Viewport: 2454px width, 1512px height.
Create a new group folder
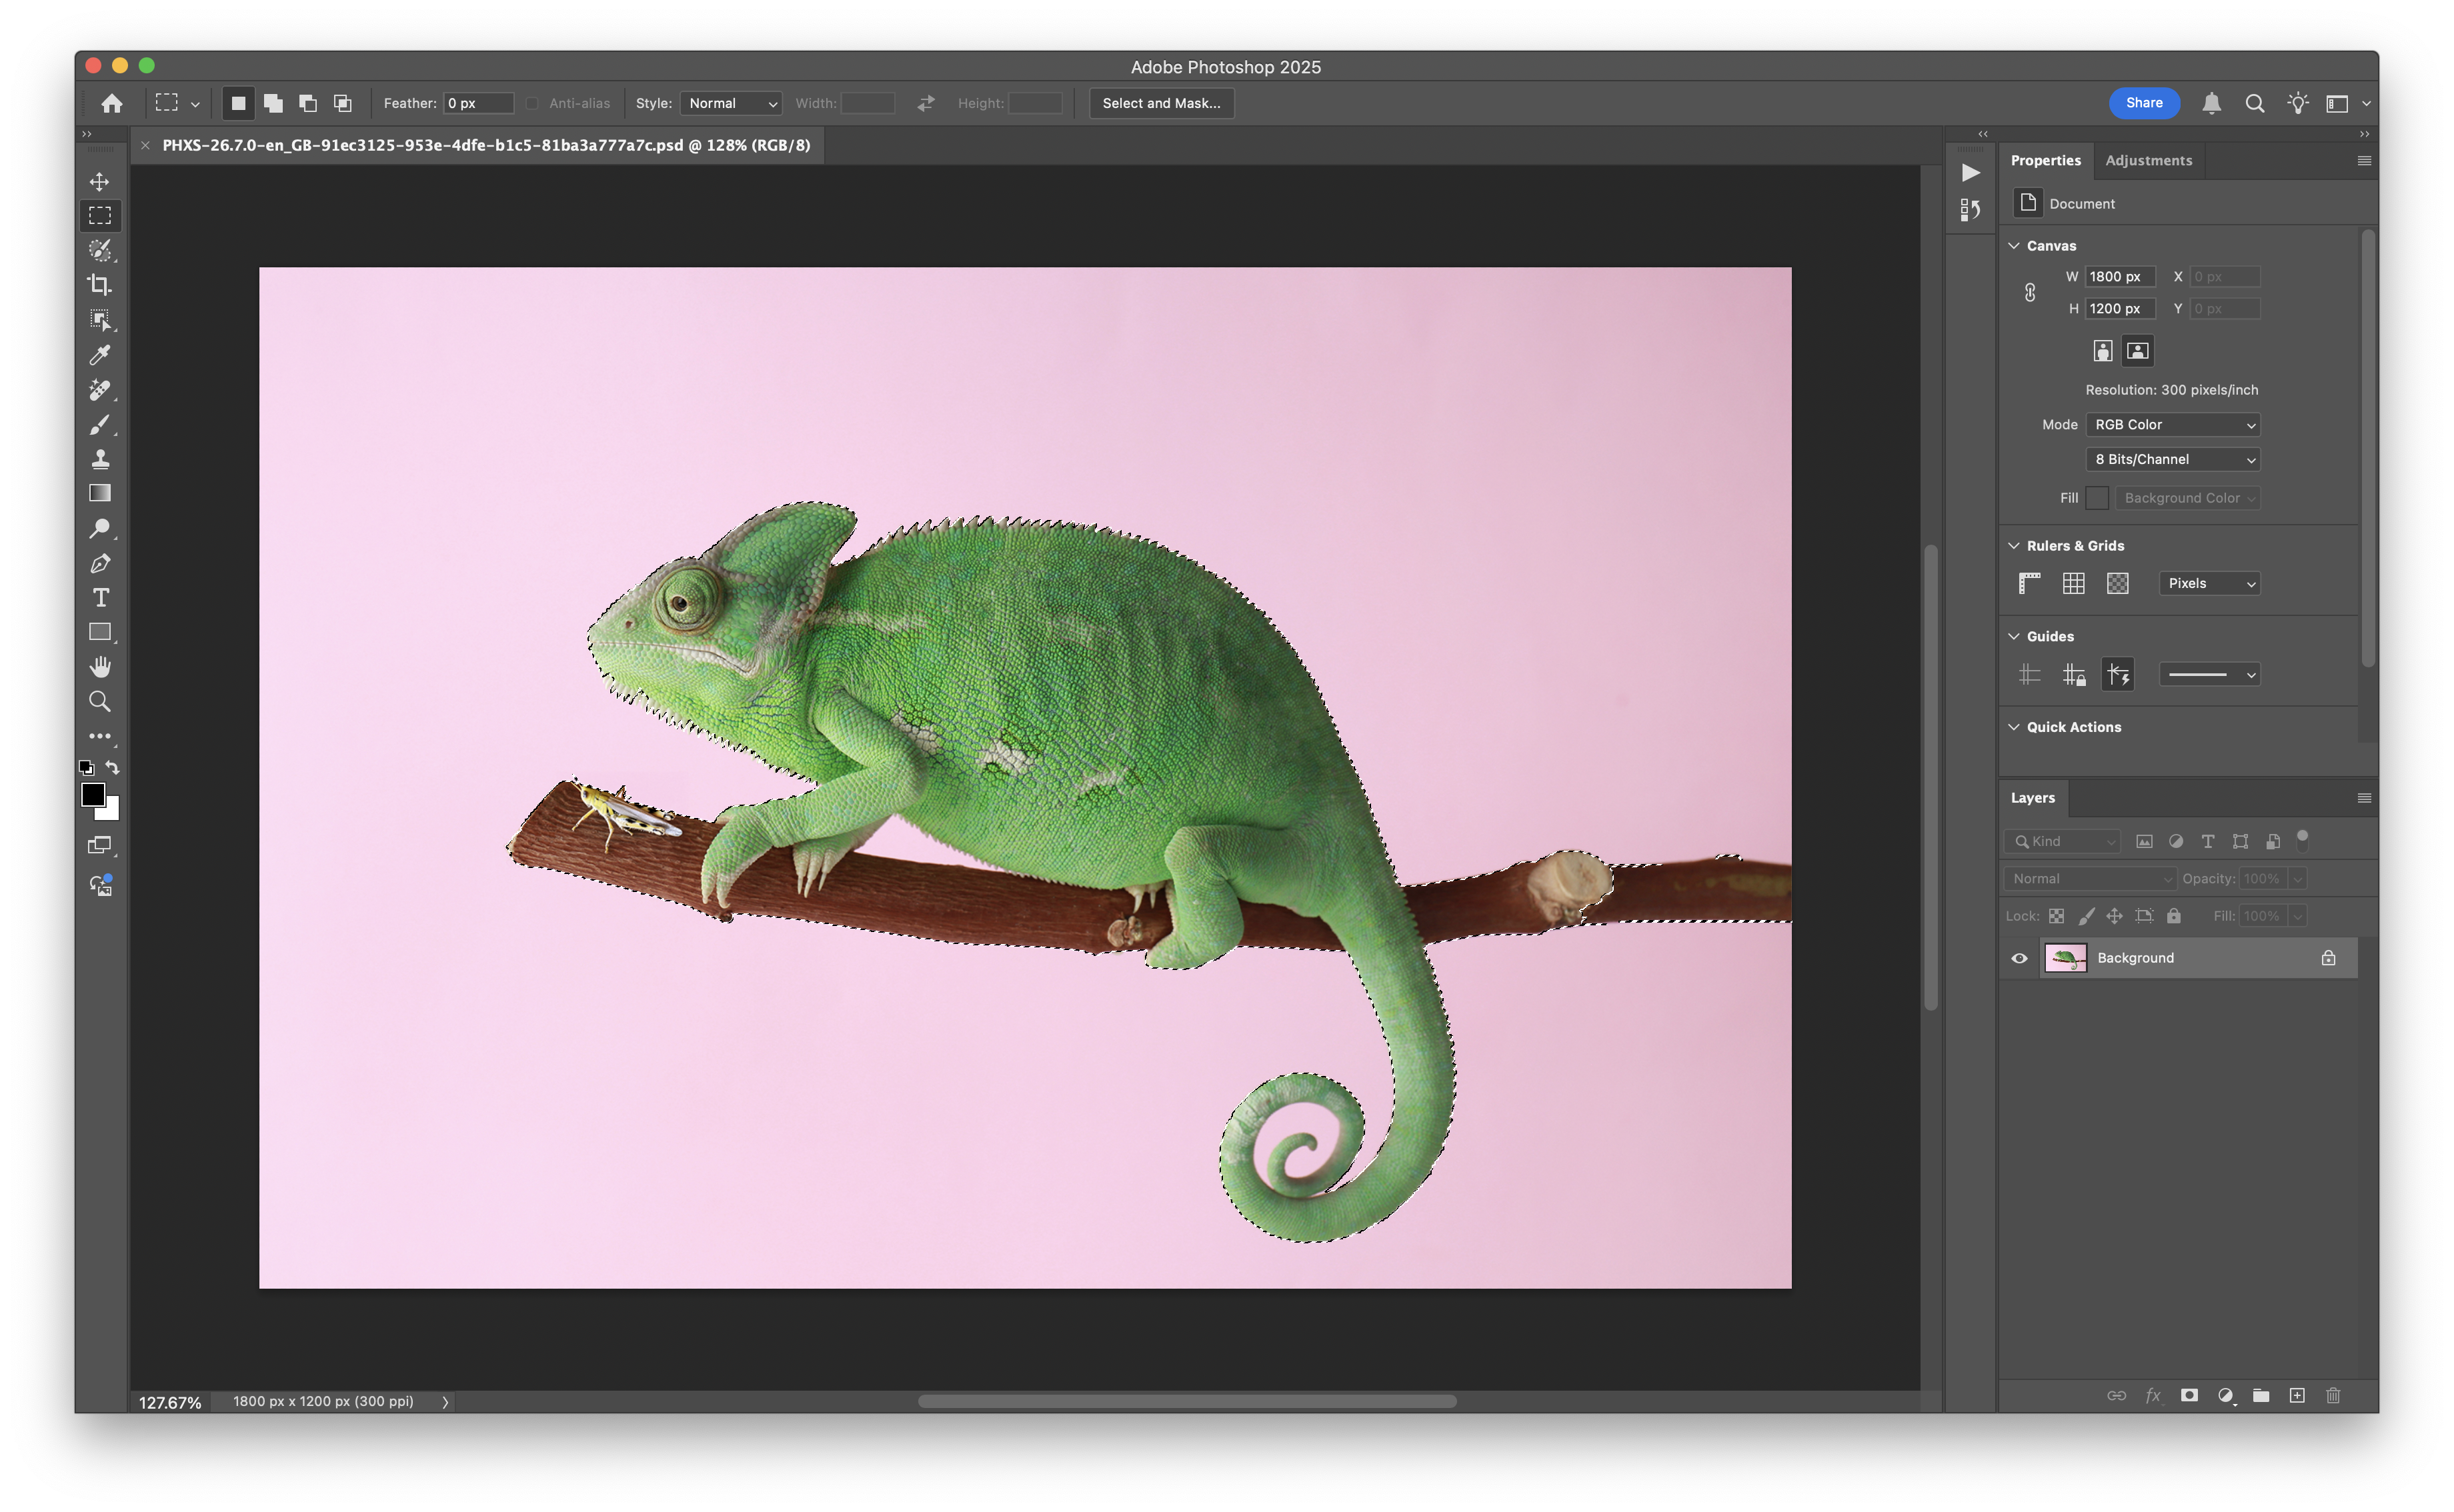point(2261,1395)
